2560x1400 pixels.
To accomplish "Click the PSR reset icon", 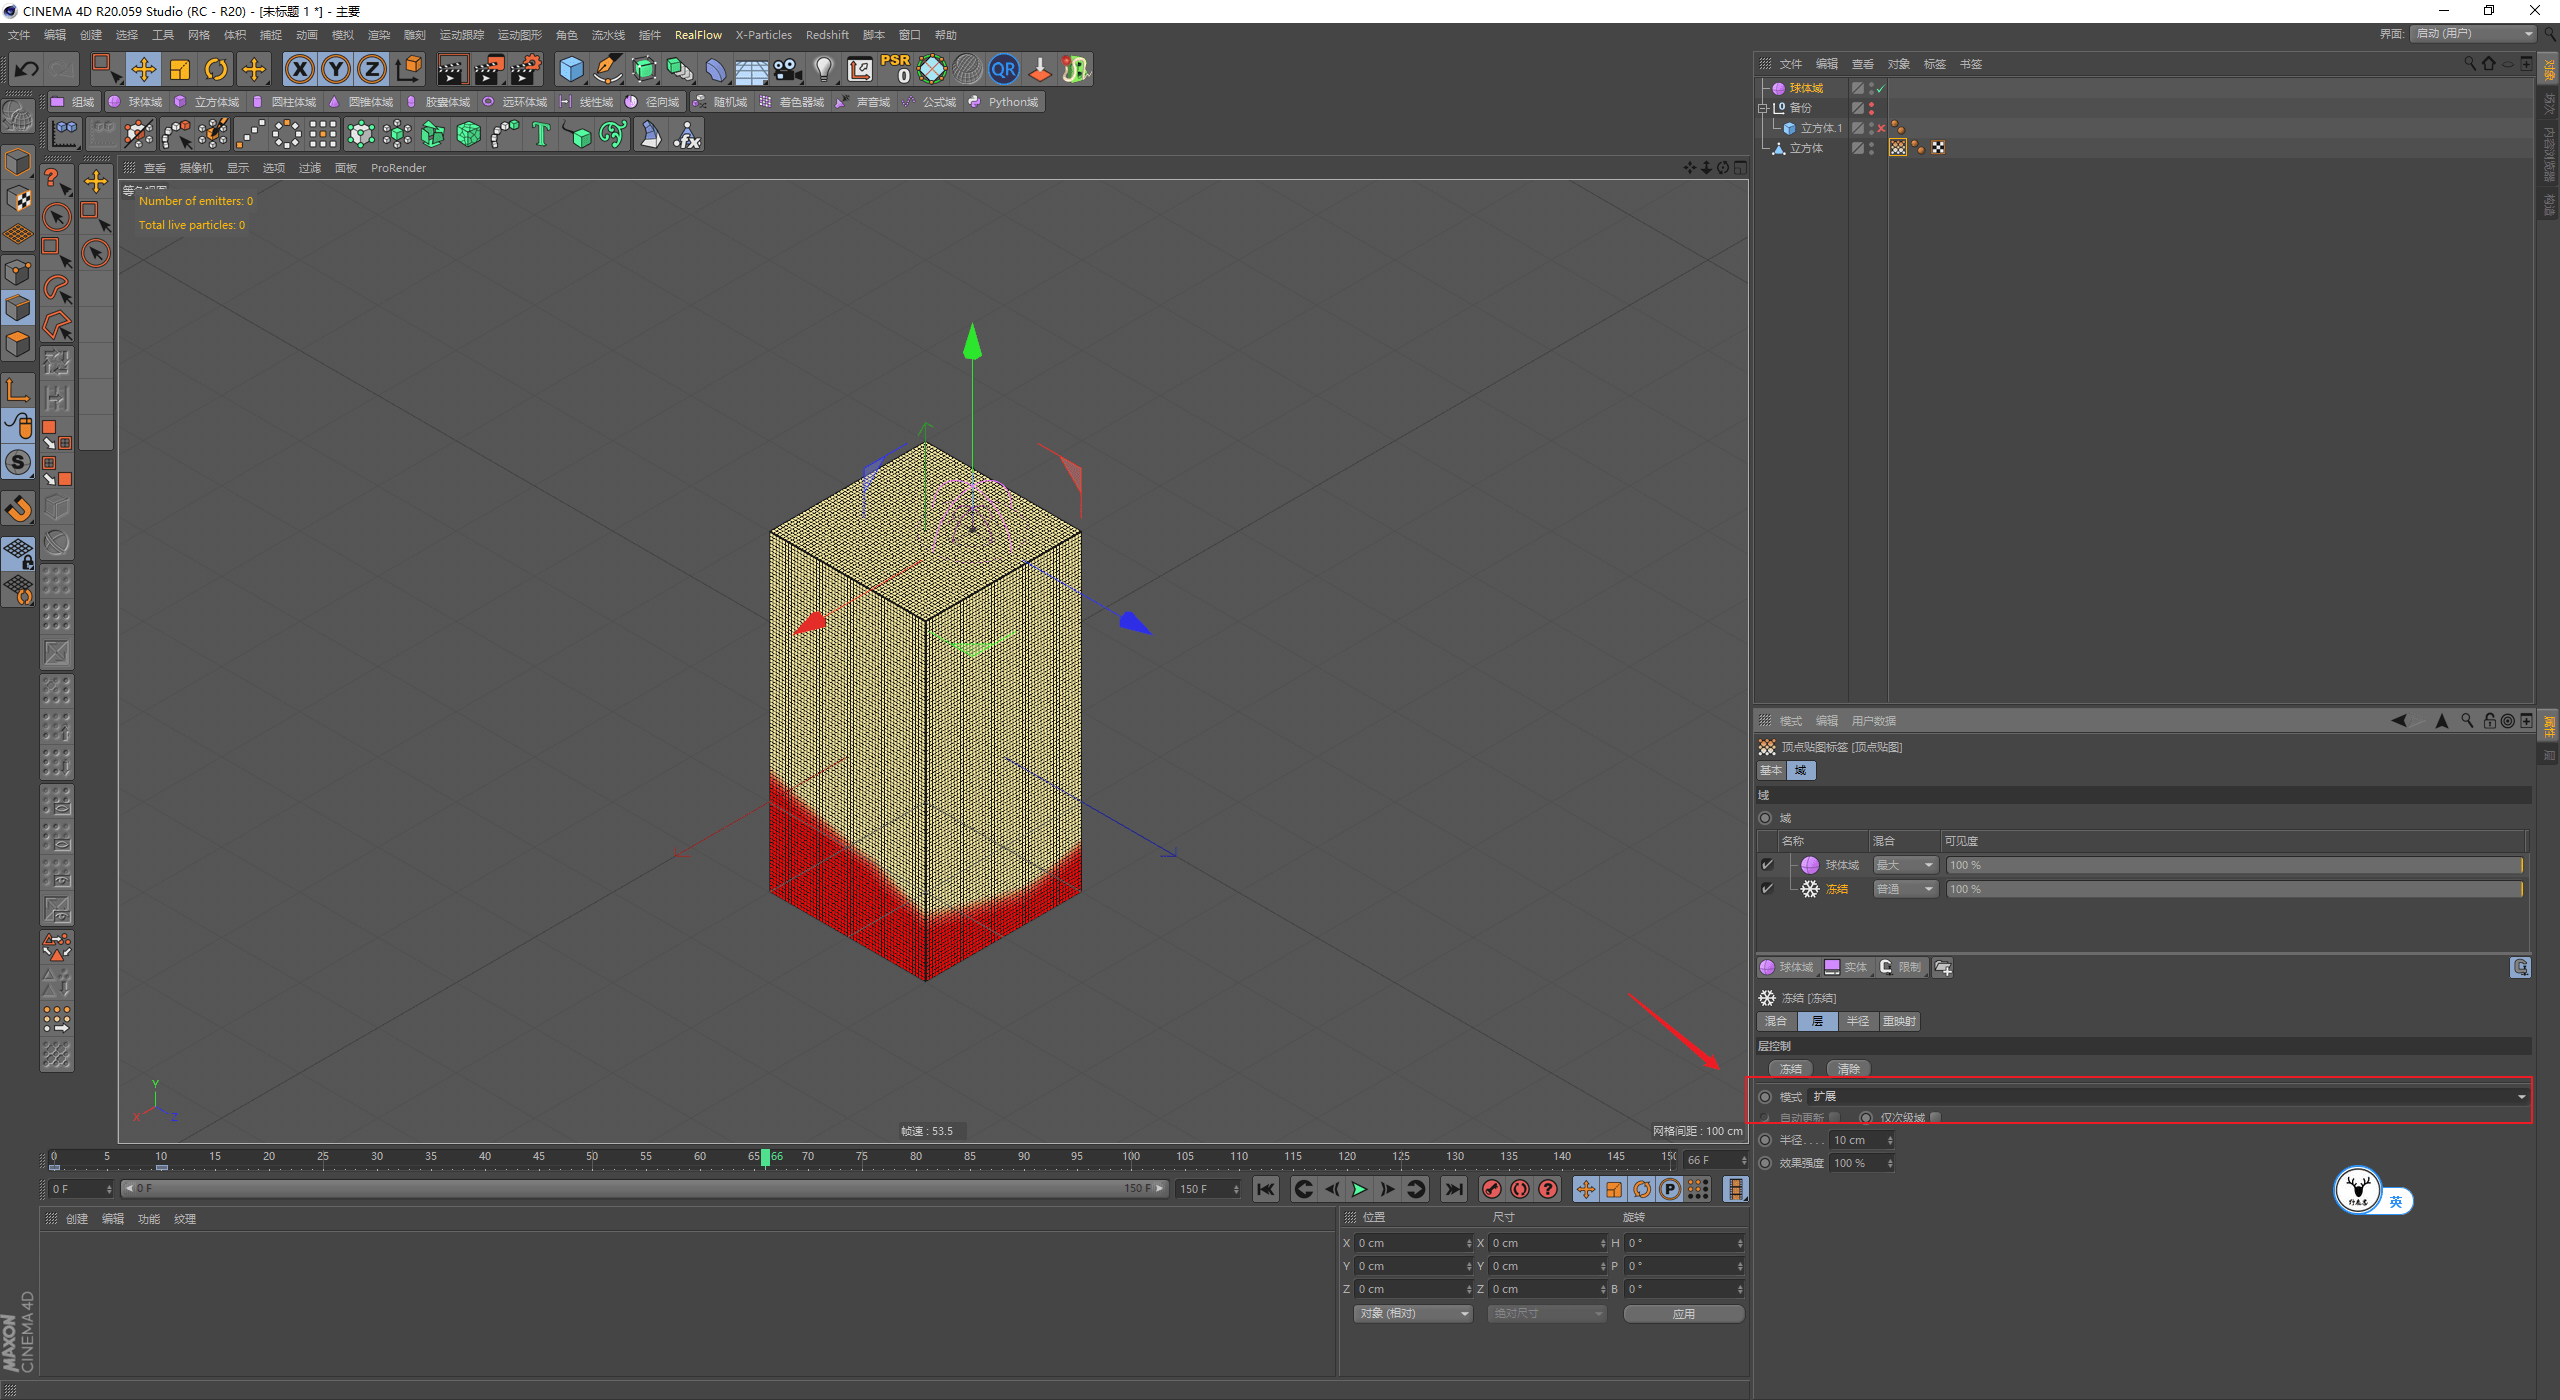I will [x=895, y=69].
